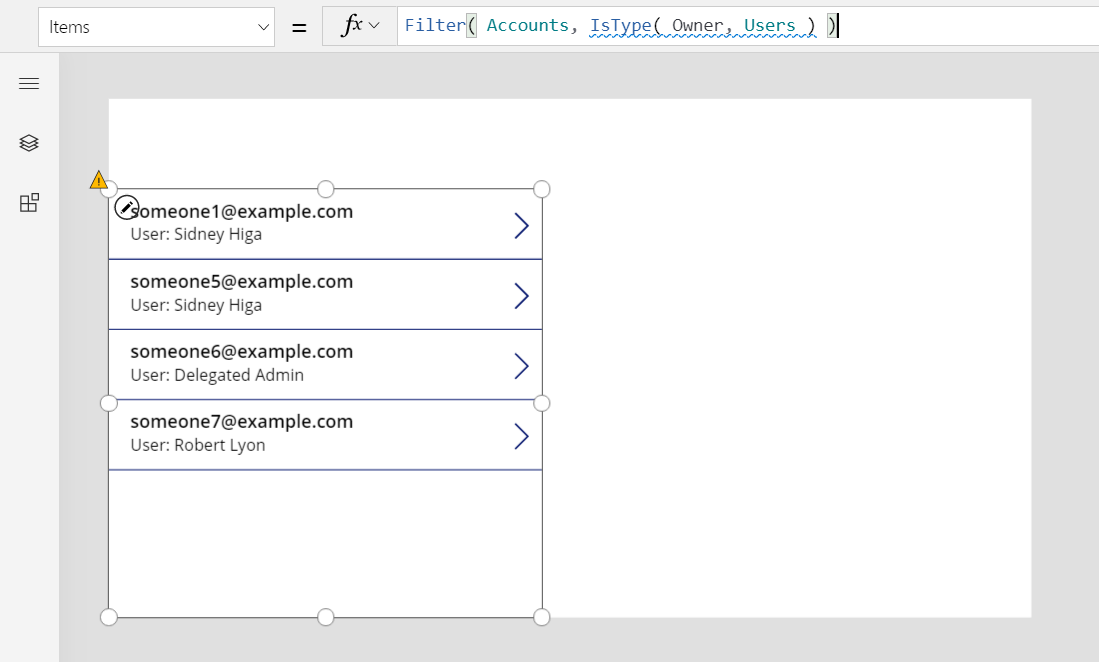Click the bottom-right resize handle of gallery
The height and width of the screenshot is (662, 1099).
point(542,617)
